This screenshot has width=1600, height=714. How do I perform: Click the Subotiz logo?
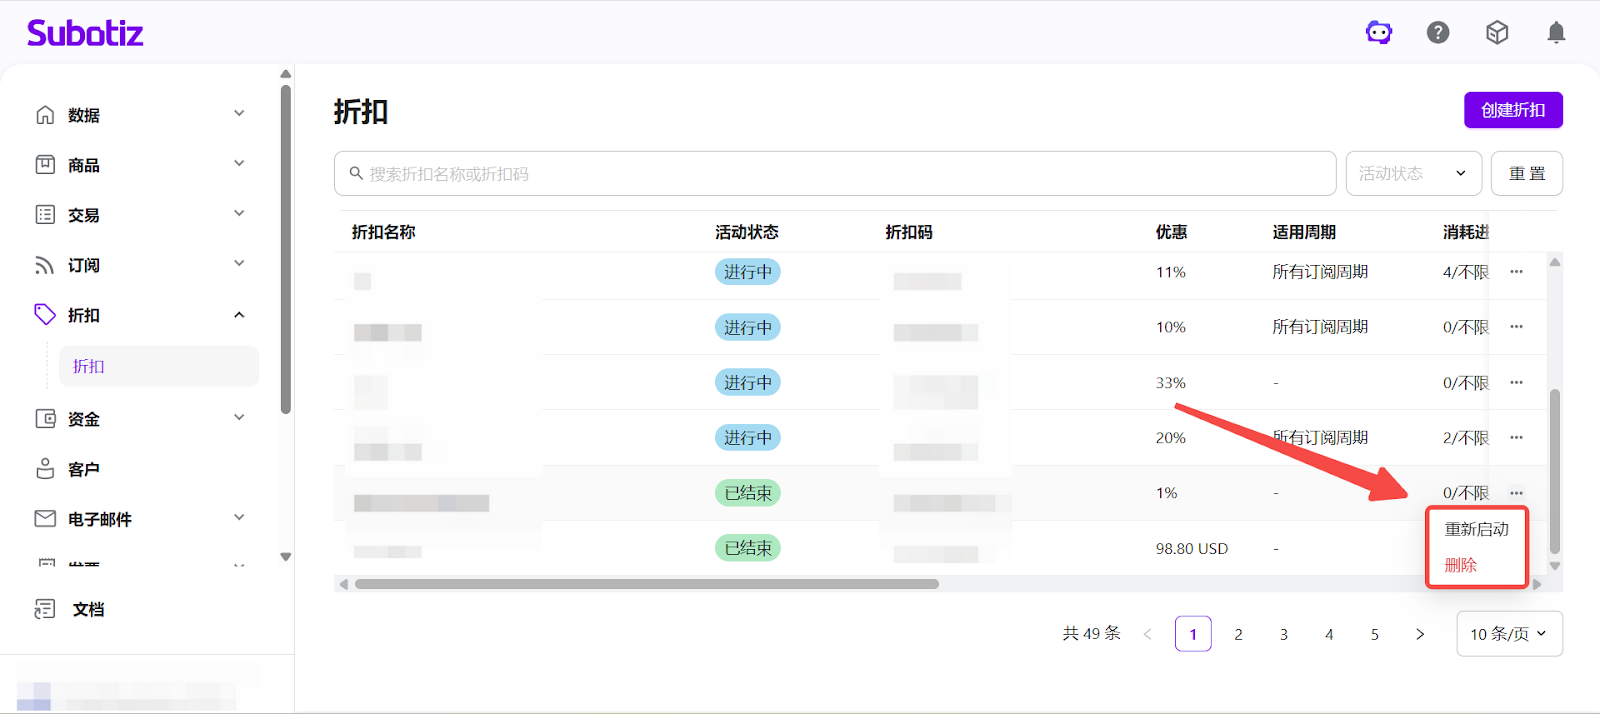coord(85,33)
